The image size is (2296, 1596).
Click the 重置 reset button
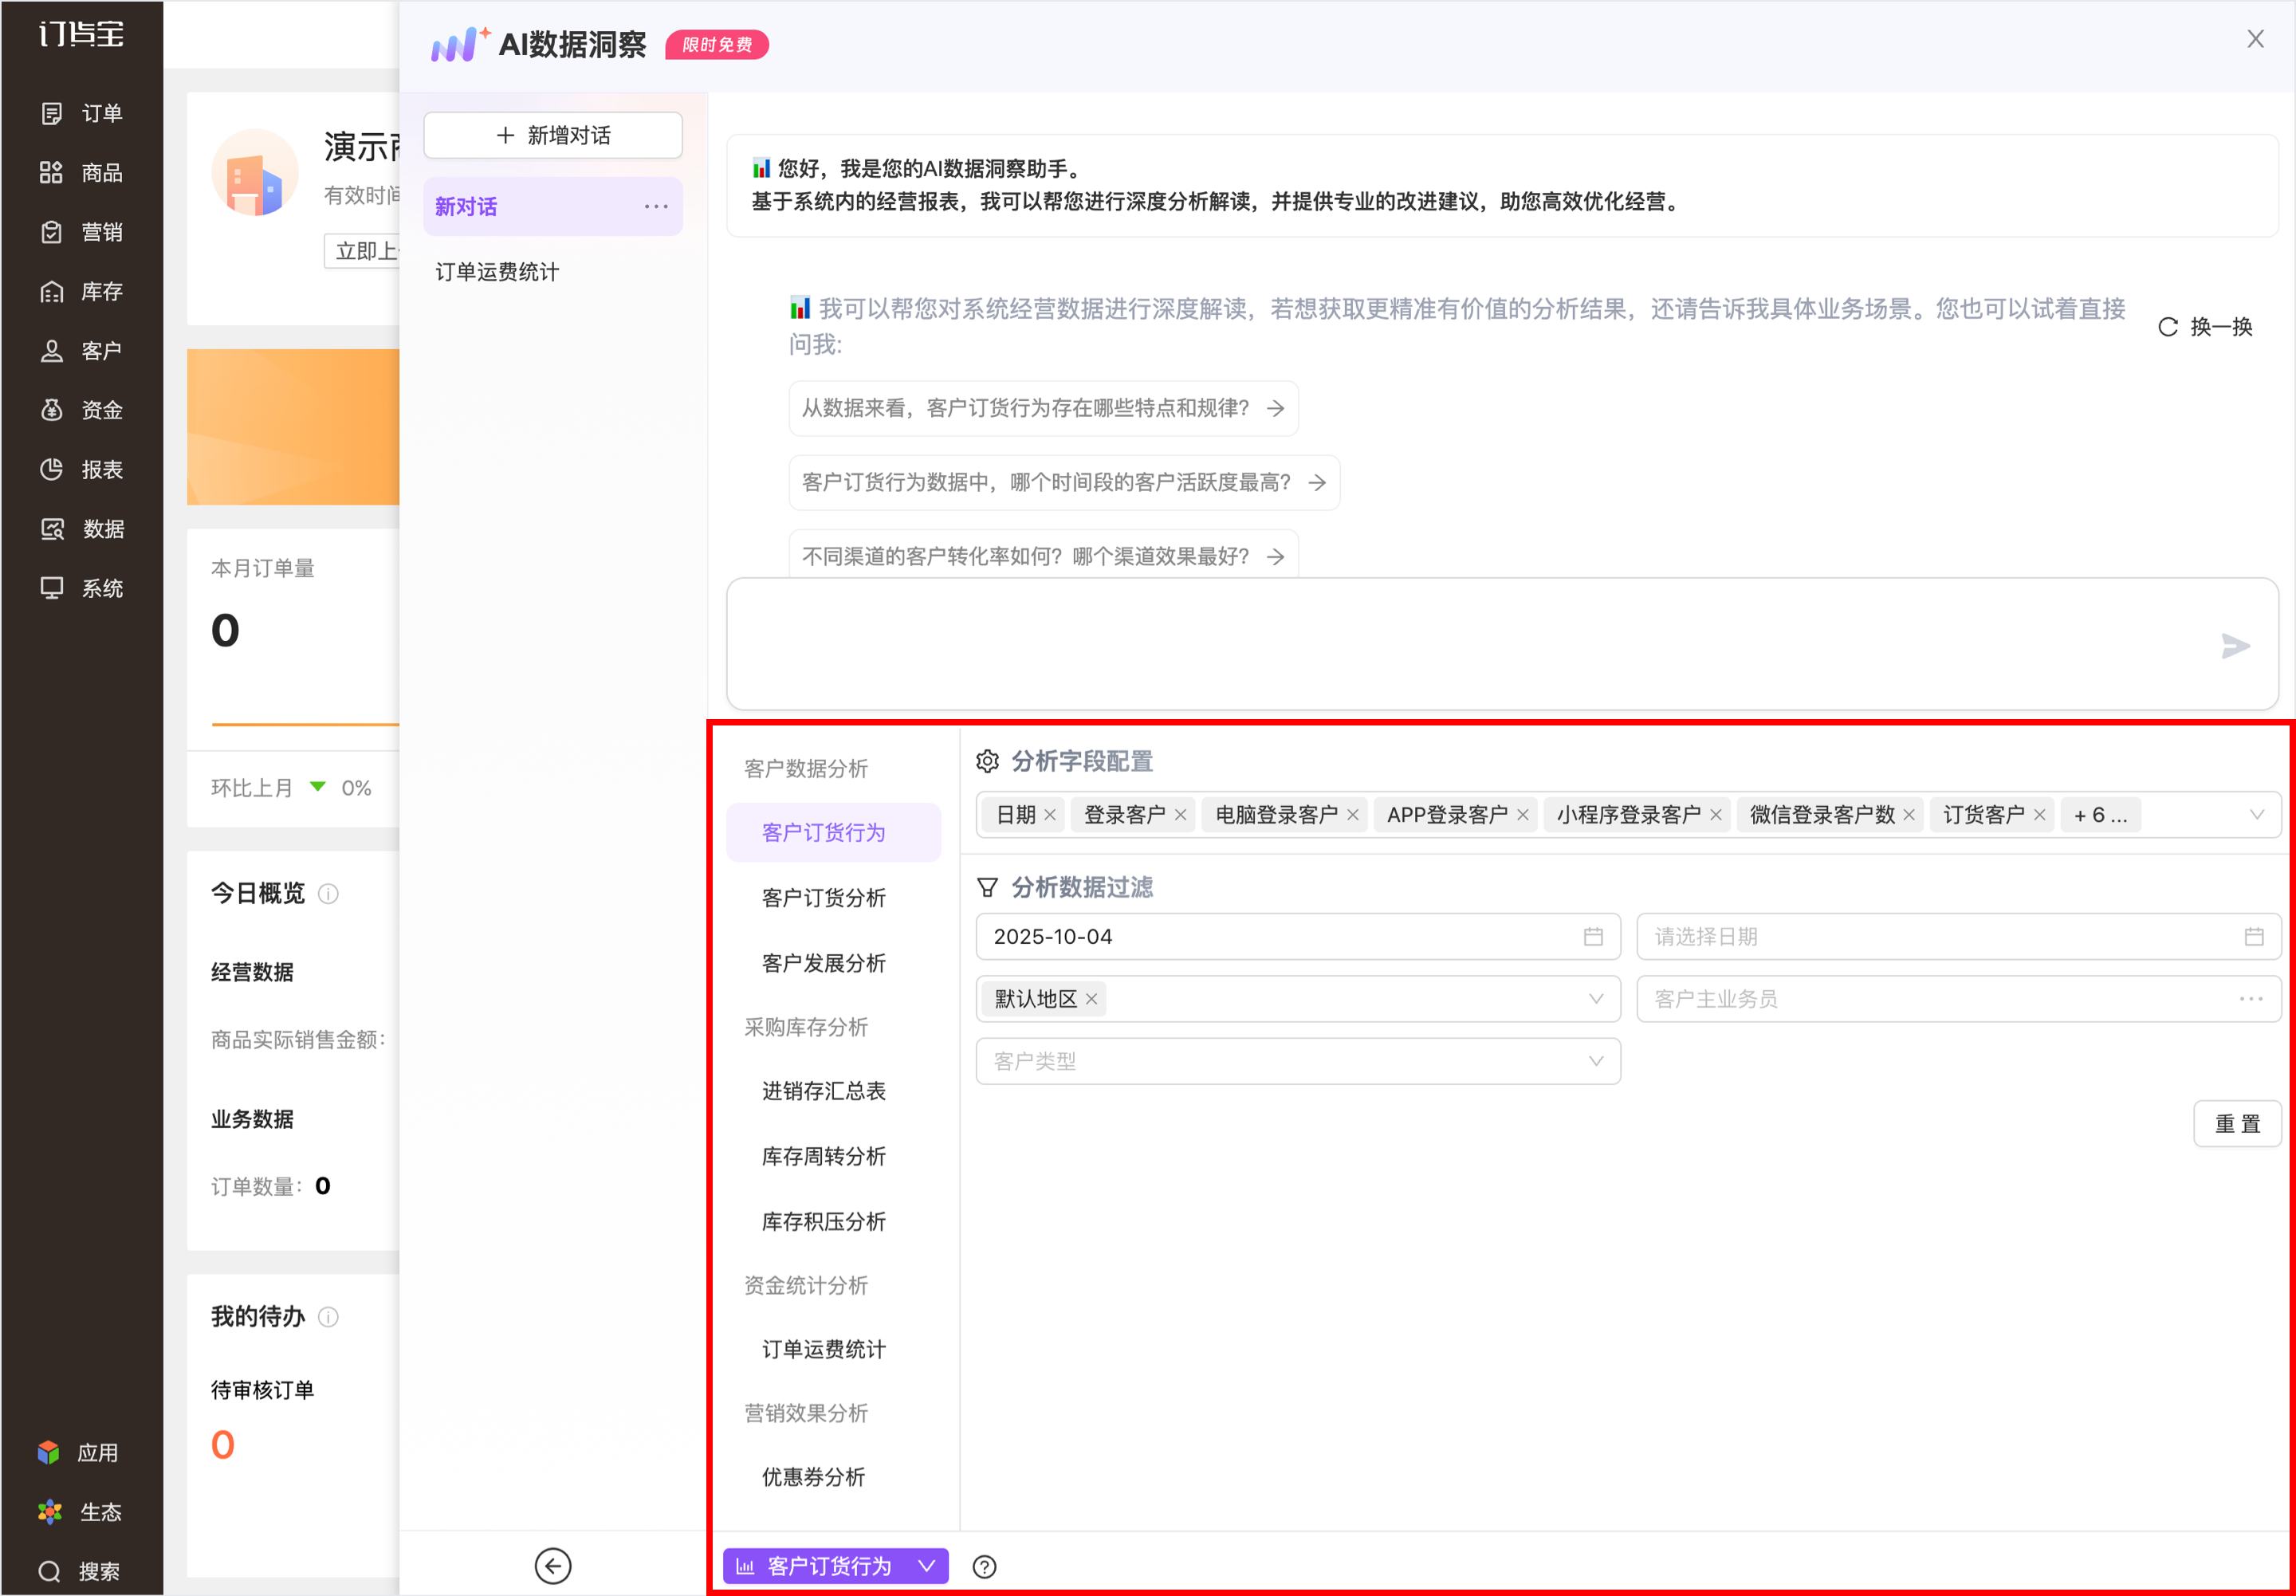2236,1124
